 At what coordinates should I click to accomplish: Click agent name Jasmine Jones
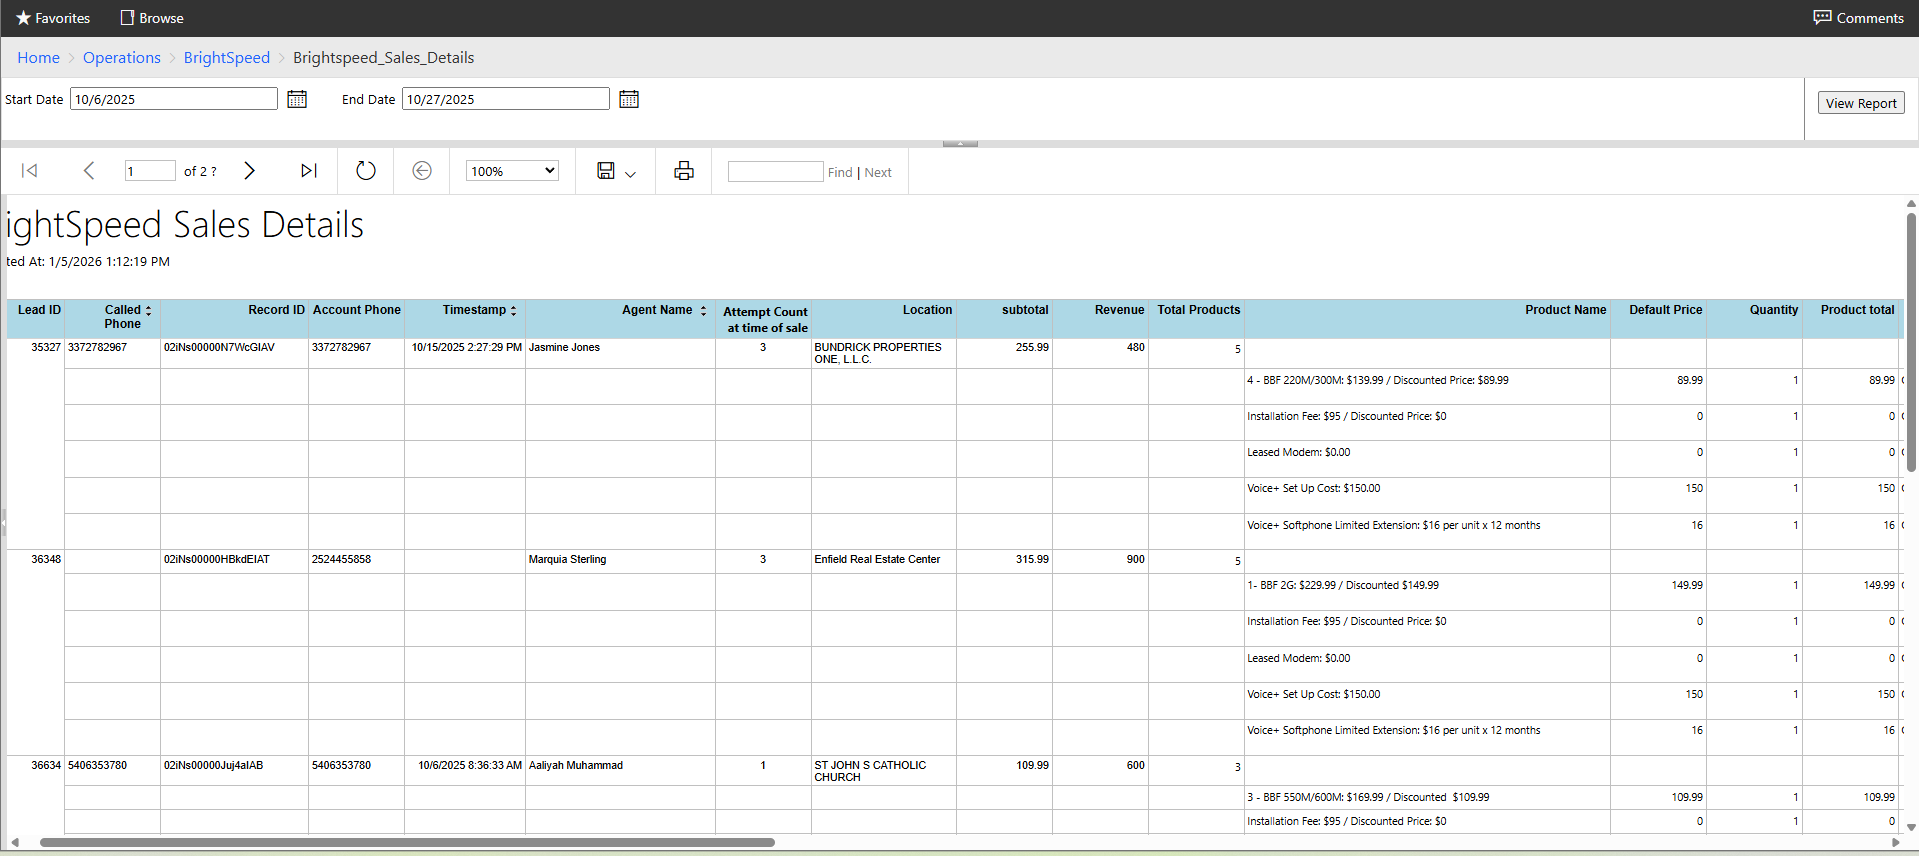(x=564, y=348)
